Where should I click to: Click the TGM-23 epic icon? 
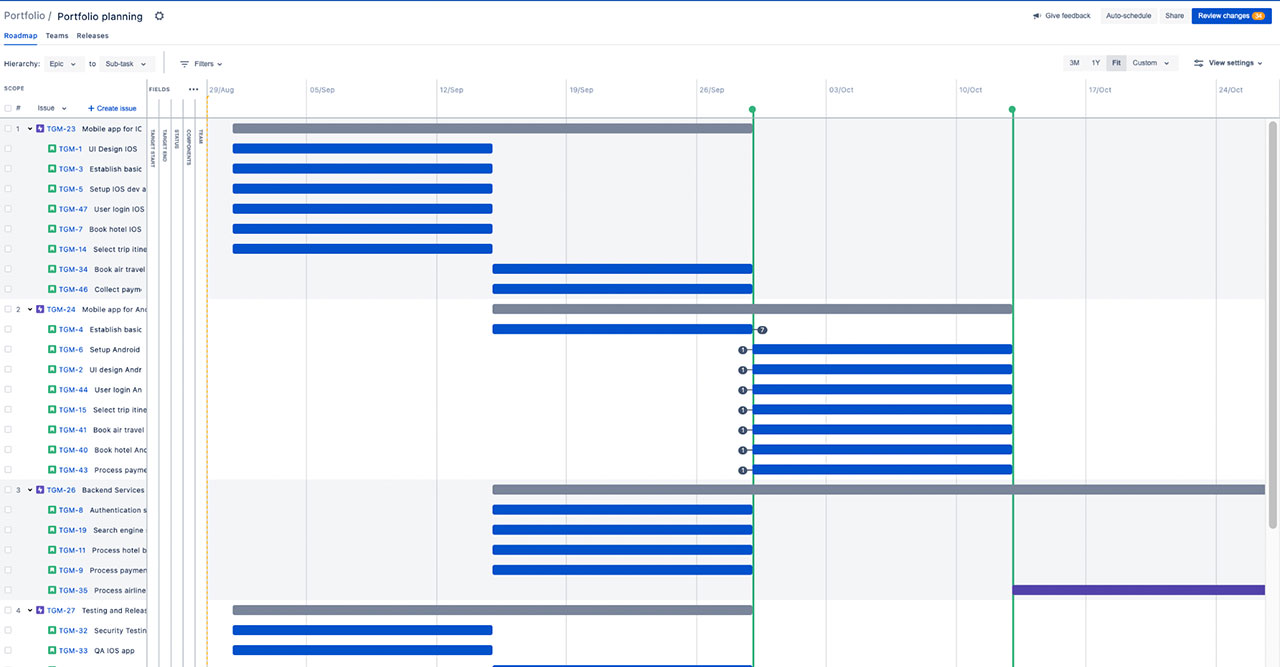(40, 129)
